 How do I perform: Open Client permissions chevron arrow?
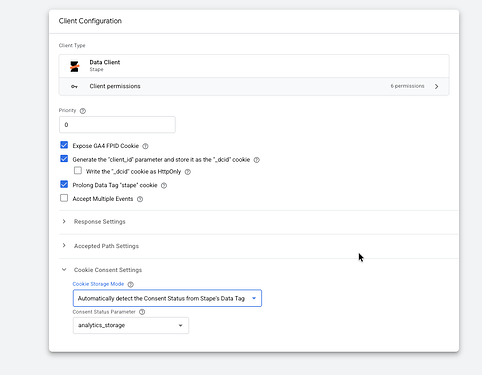(x=436, y=86)
